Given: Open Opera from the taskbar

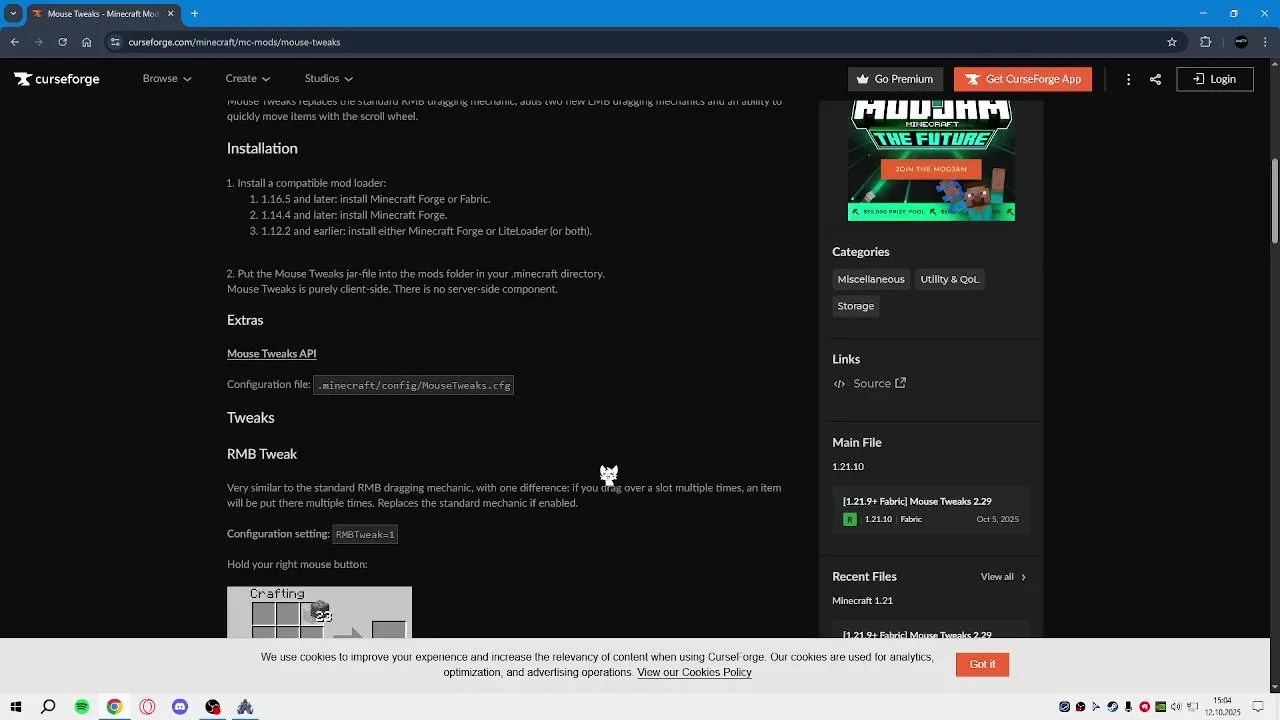Looking at the screenshot, I should [147, 707].
